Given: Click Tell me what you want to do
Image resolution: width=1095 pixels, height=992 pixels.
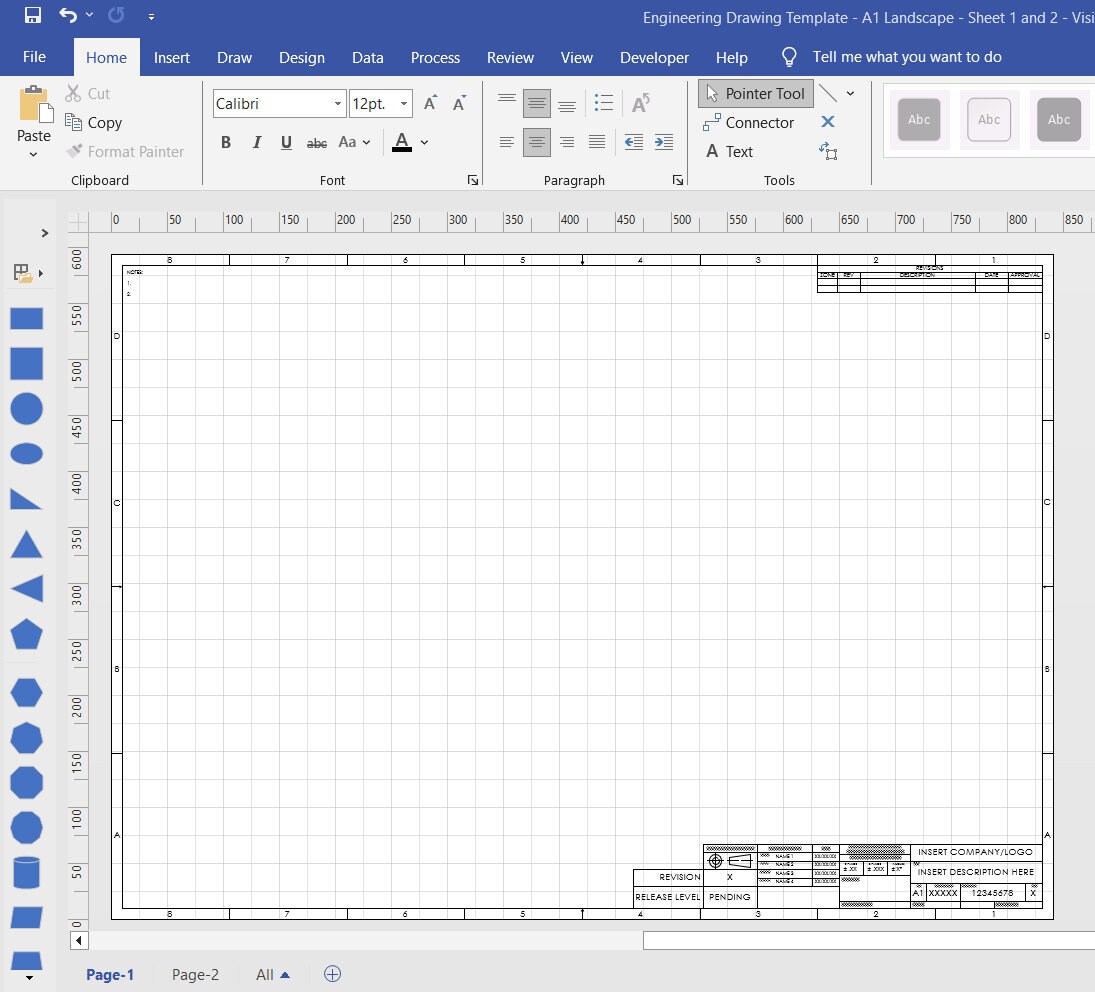Looking at the screenshot, I should pos(906,57).
